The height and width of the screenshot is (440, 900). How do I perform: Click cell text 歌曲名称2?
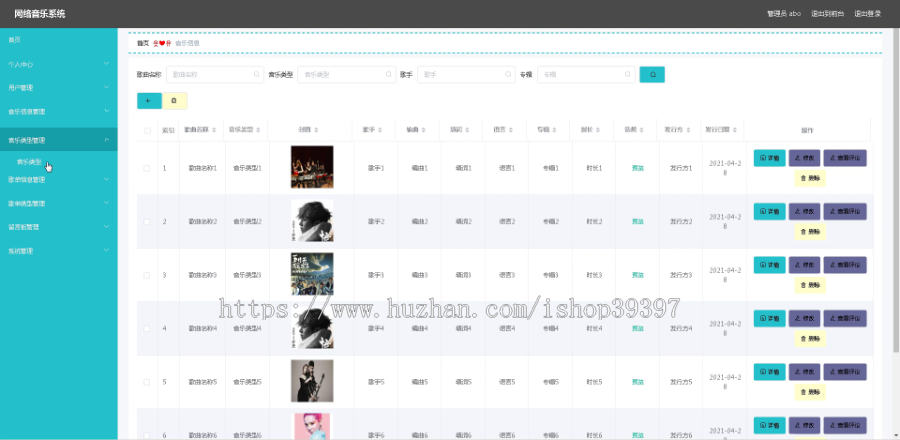203,221
